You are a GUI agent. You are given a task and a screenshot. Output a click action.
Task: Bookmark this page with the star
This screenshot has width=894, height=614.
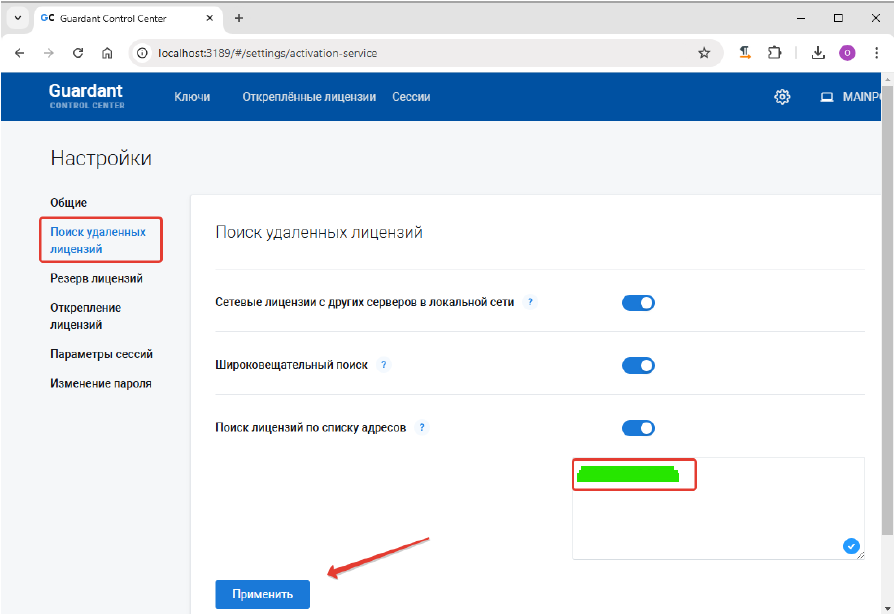[704, 53]
